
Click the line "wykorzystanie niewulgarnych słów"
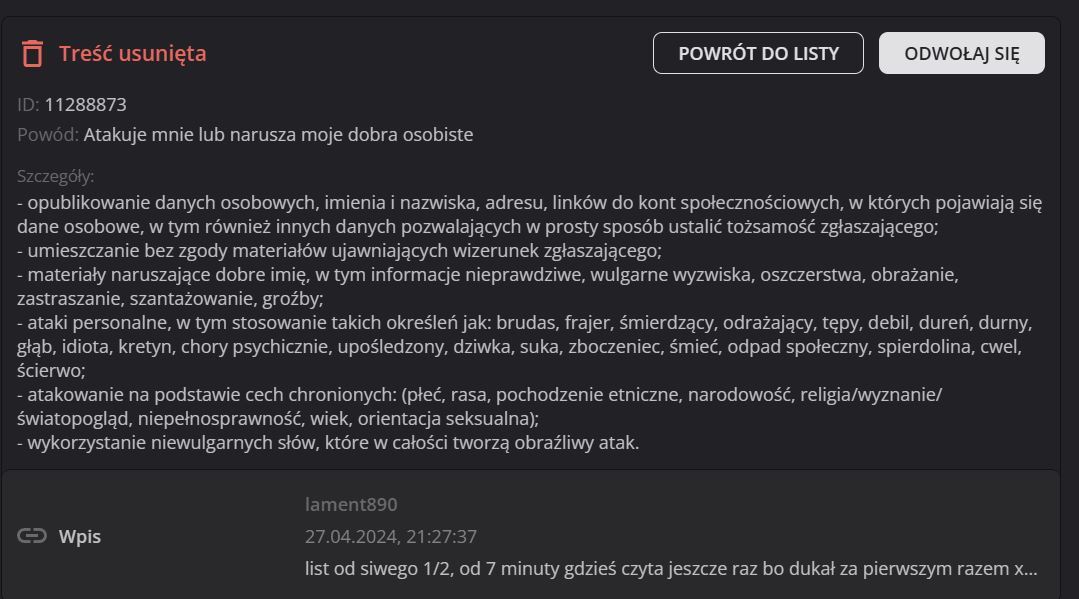point(328,442)
